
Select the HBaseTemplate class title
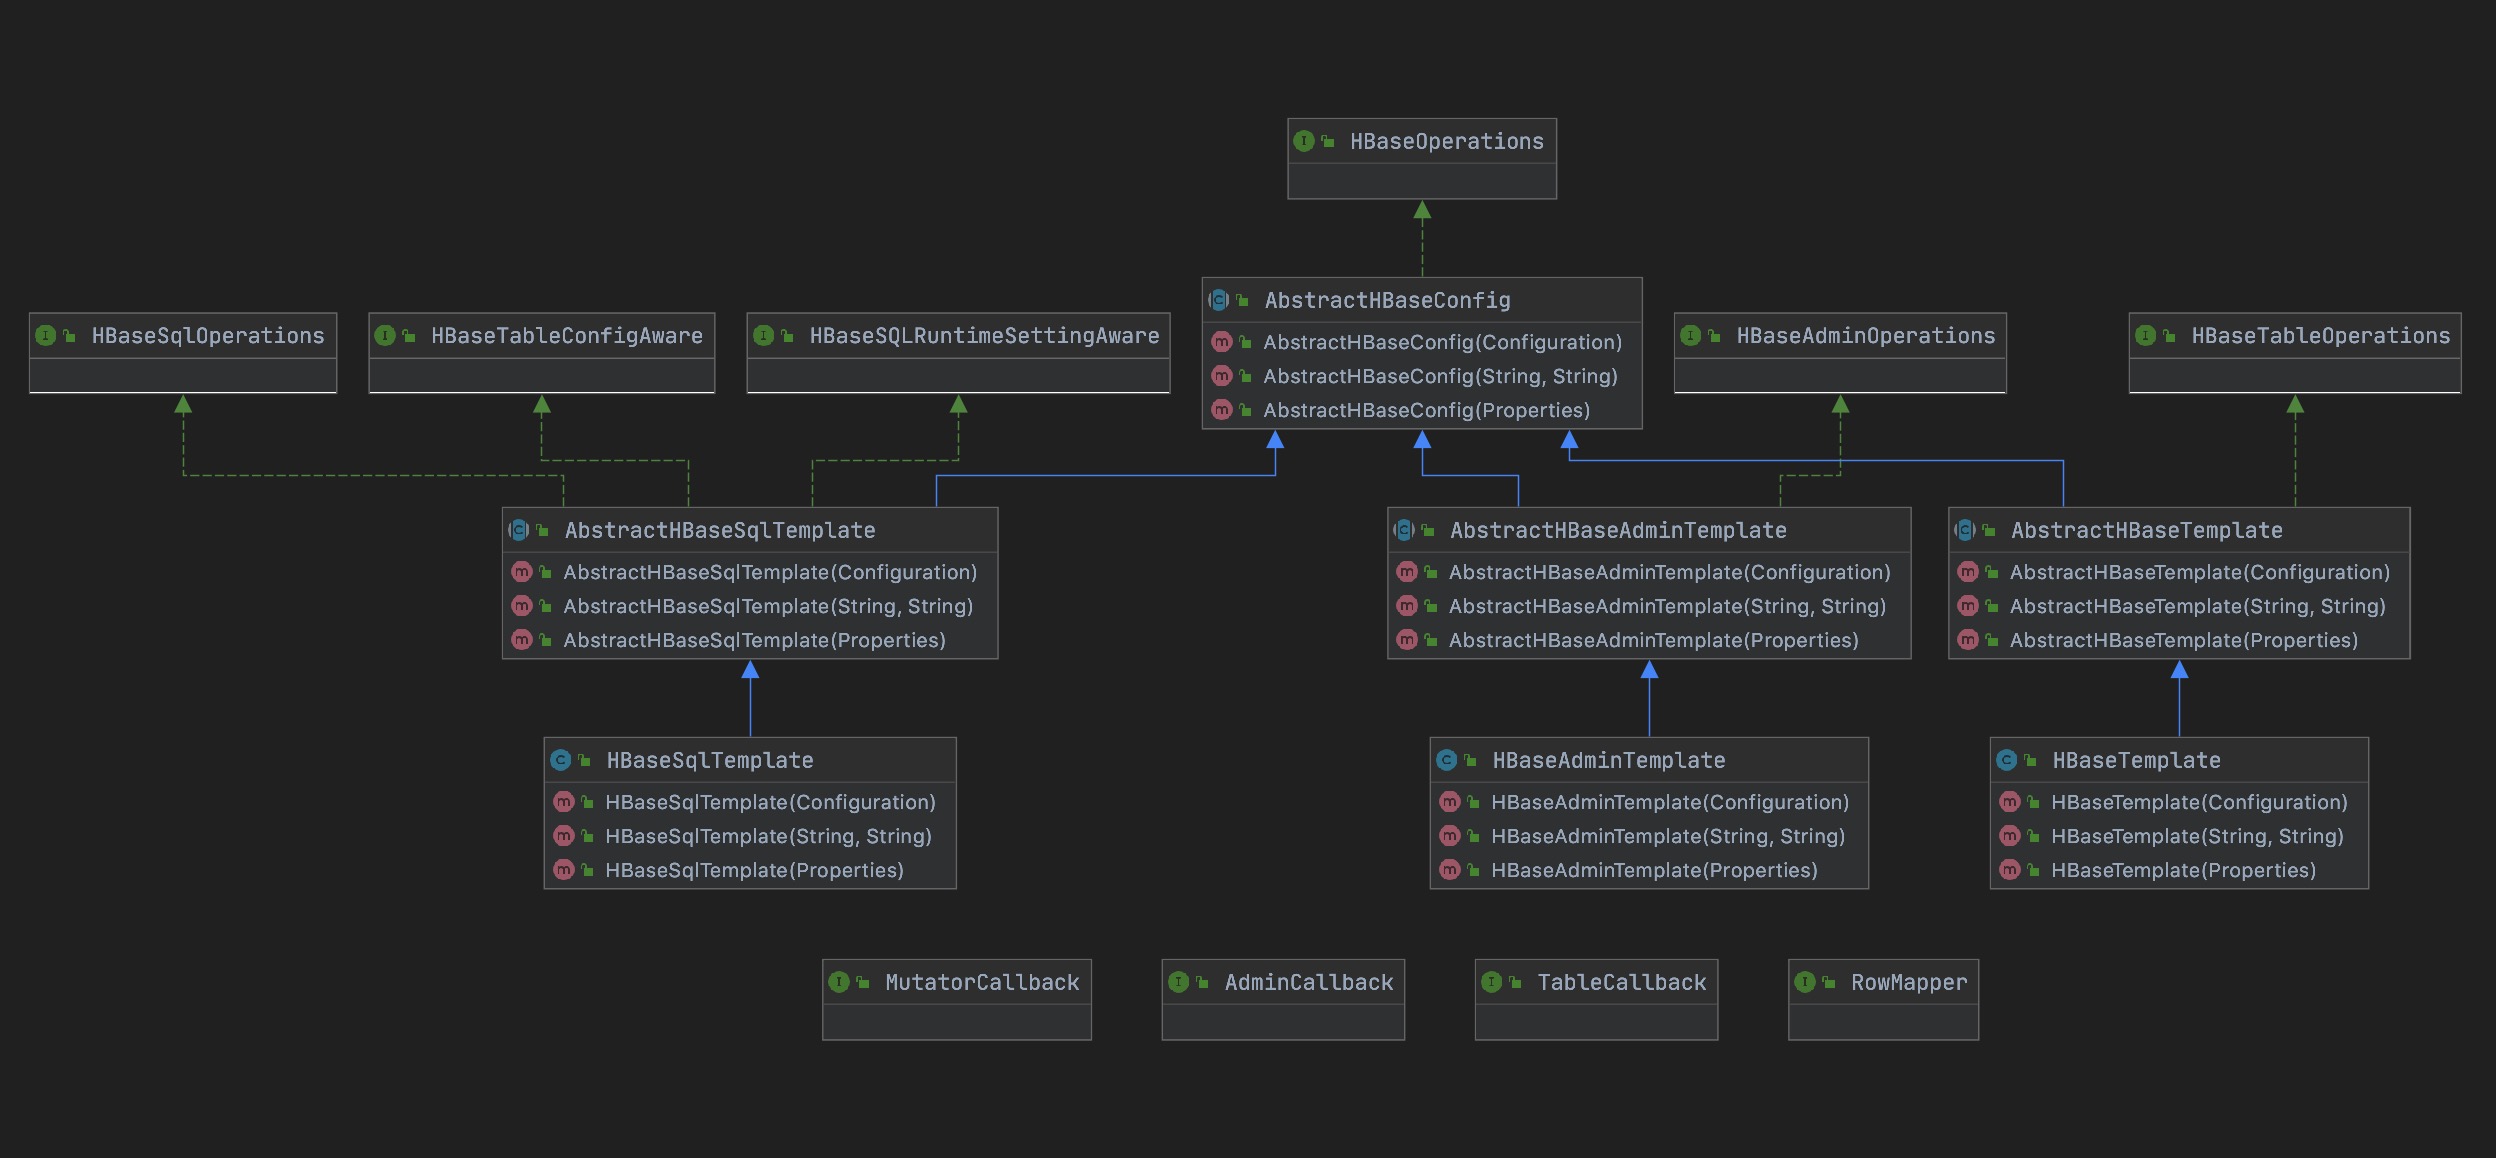click(x=2135, y=760)
